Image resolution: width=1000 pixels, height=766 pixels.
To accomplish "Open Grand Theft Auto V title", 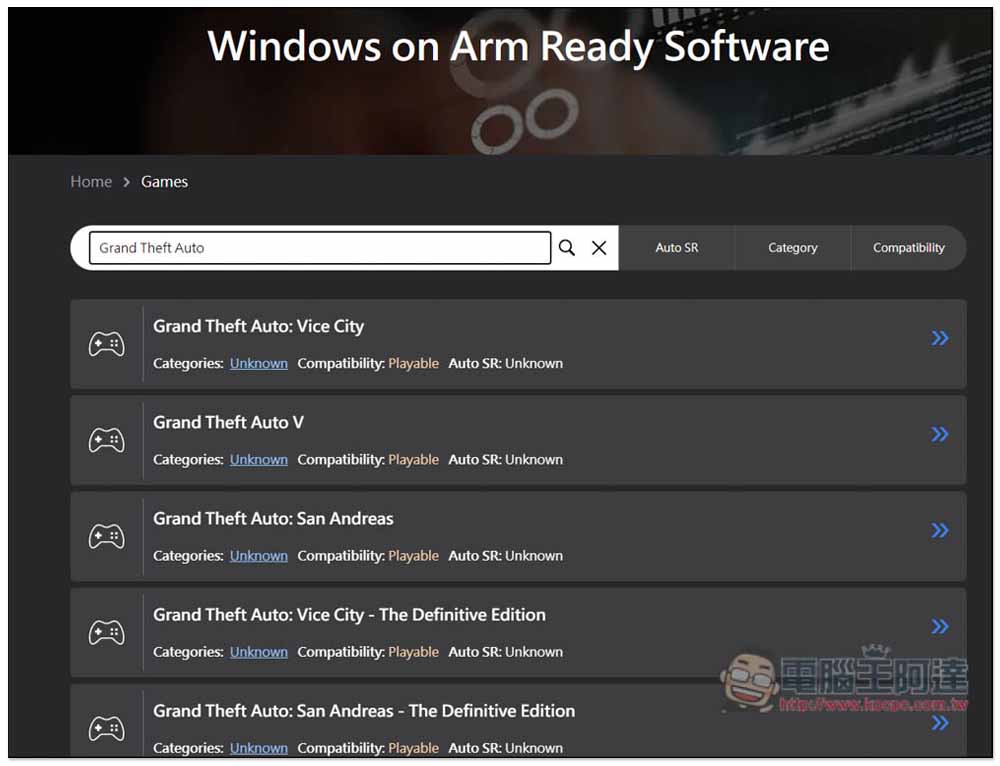I will (x=228, y=422).
